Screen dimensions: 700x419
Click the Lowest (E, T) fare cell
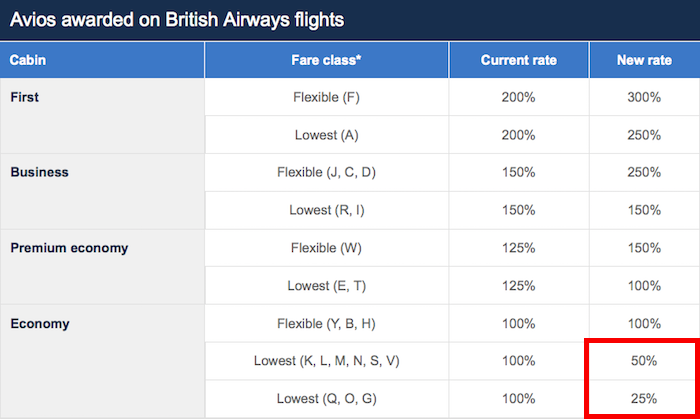point(326,286)
